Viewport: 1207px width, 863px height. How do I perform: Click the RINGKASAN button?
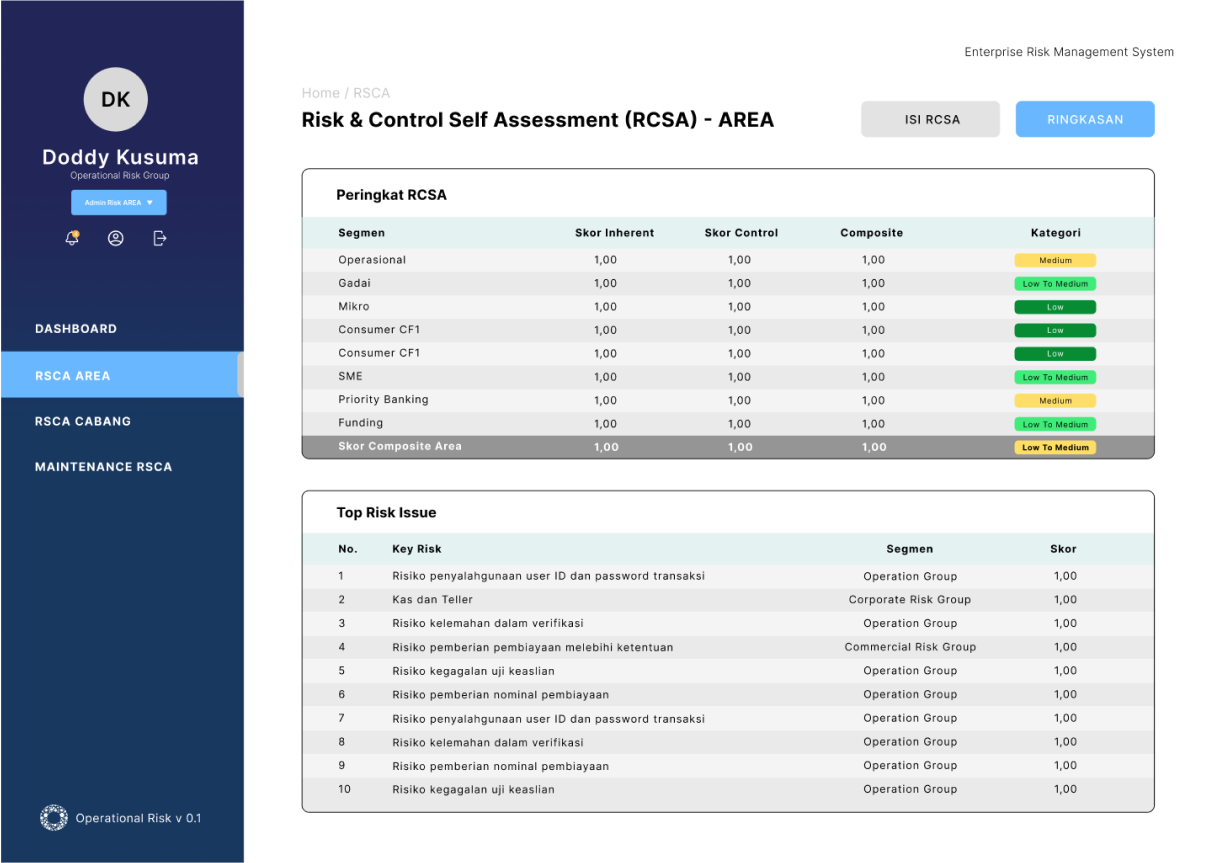pos(1085,119)
